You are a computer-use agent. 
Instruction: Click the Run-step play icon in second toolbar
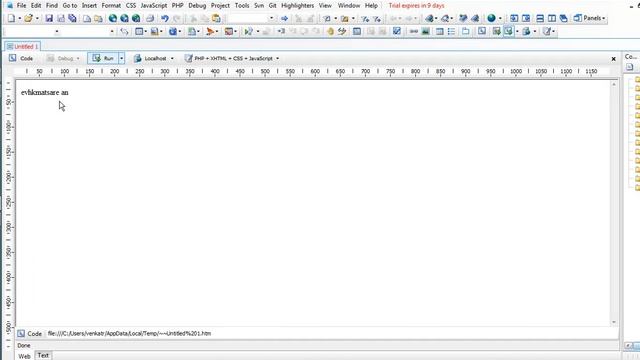tap(248, 31)
